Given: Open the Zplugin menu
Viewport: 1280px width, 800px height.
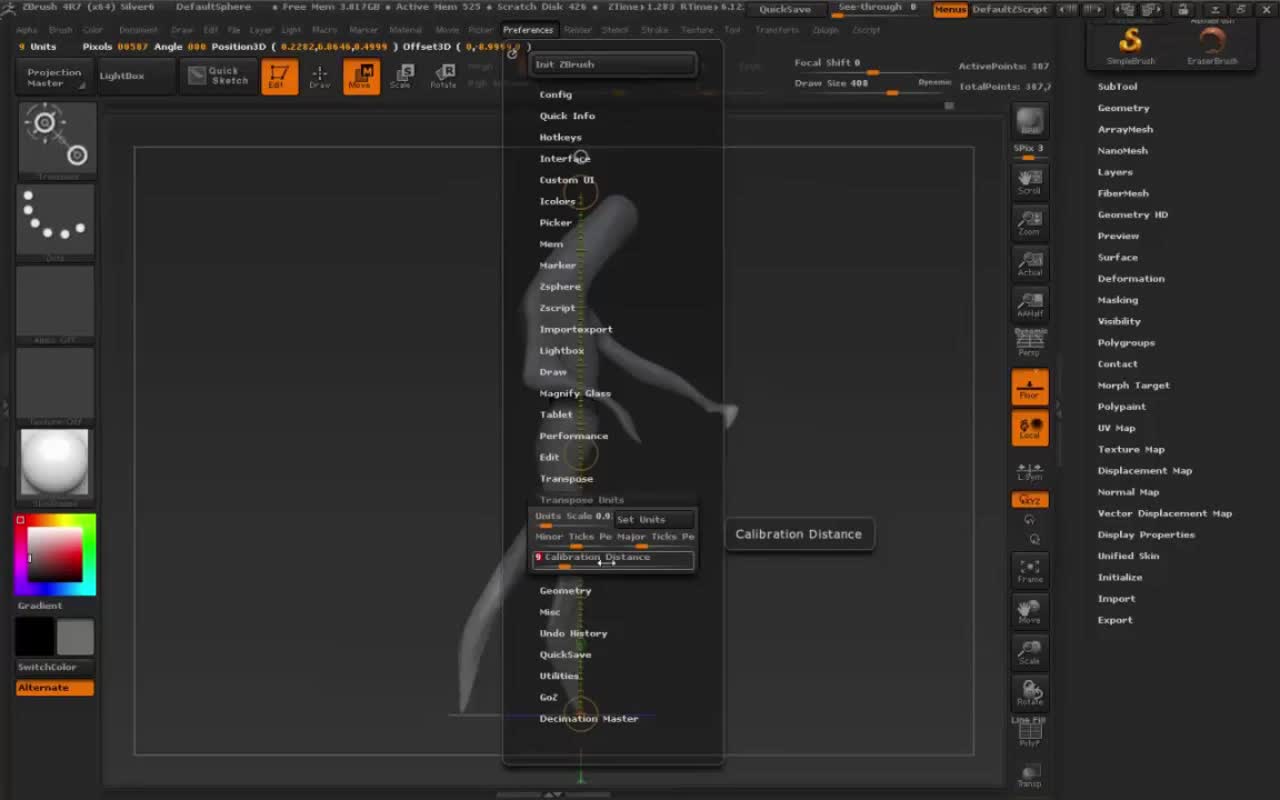Looking at the screenshot, I should [x=825, y=30].
